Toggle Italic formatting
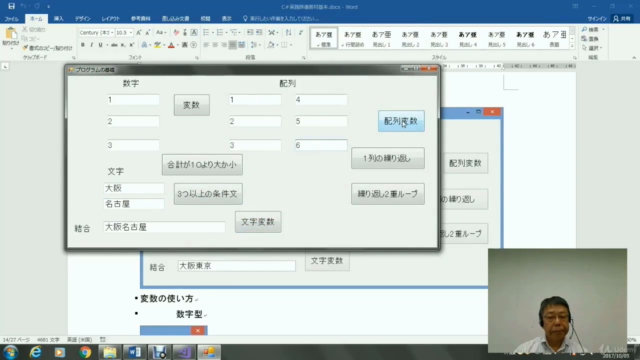Image resolution: width=640 pixels, height=360 pixels. point(91,45)
